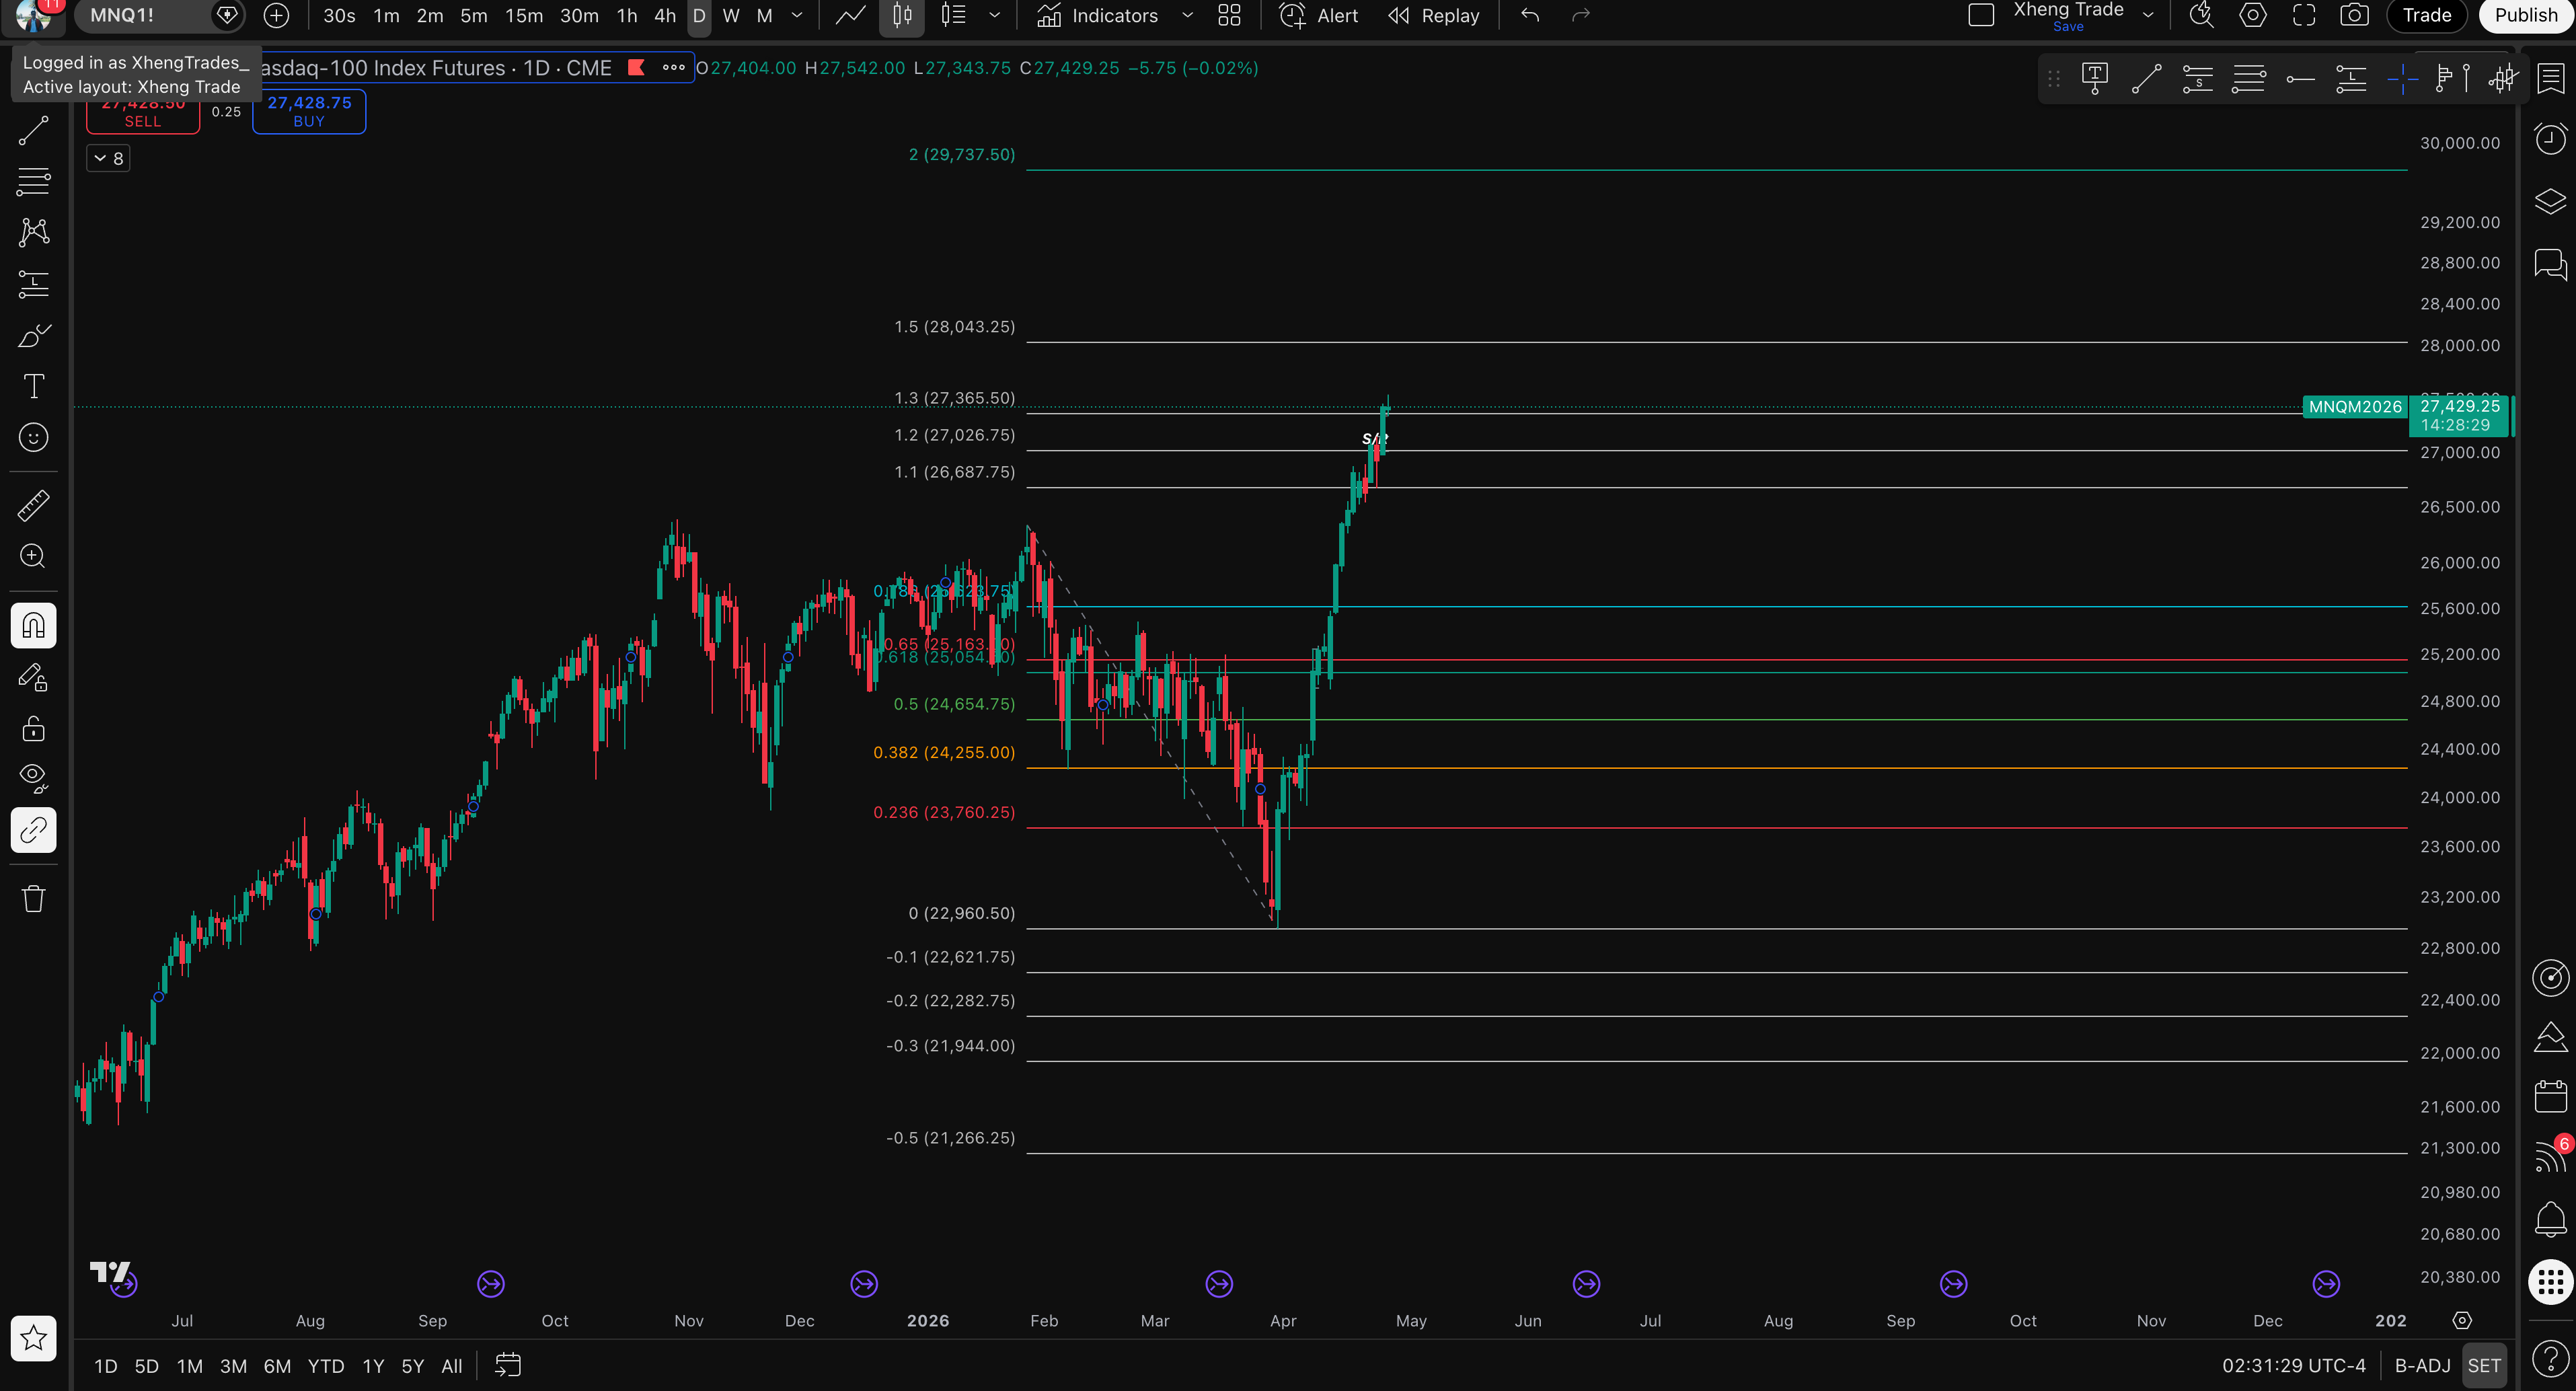Image resolution: width=2576 pixels, height=1391 pixels.
Task: Collapse the indicator legend showing 8
Action: tap(108, 158)
